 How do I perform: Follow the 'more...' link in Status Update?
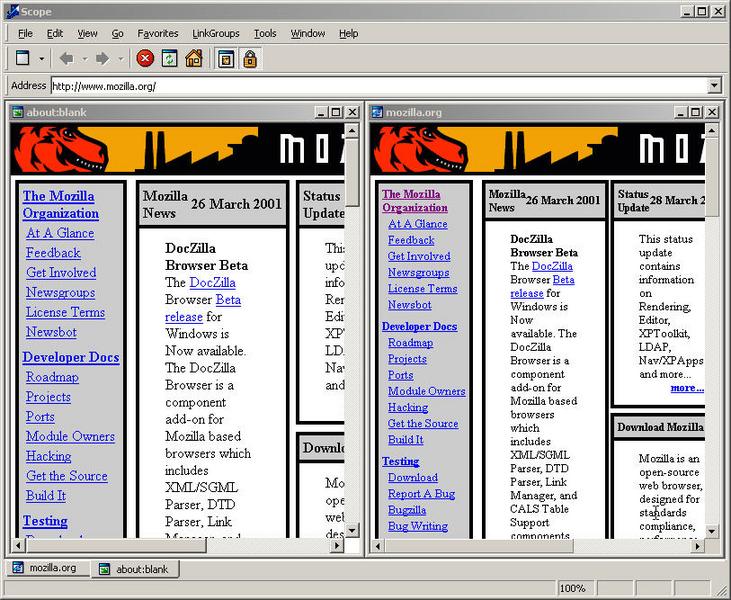click(687, 388)
